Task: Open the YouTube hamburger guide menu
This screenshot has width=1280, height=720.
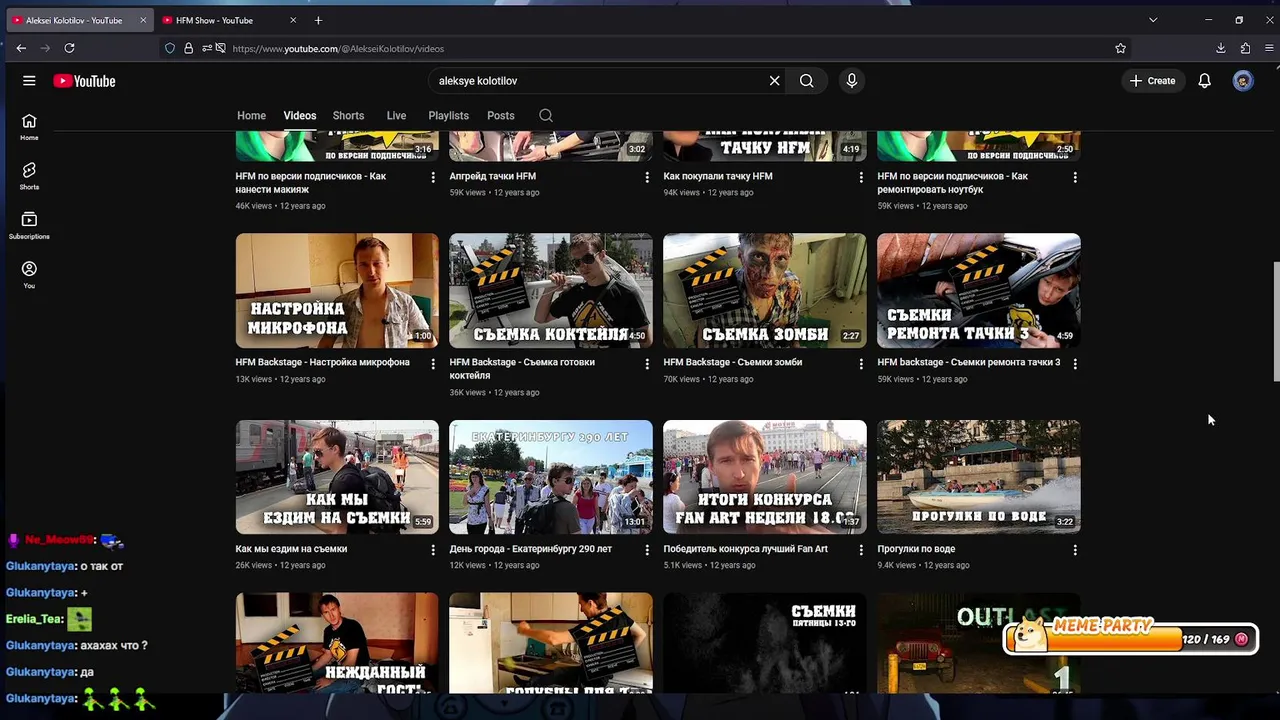Action: (x=29, y=81)
